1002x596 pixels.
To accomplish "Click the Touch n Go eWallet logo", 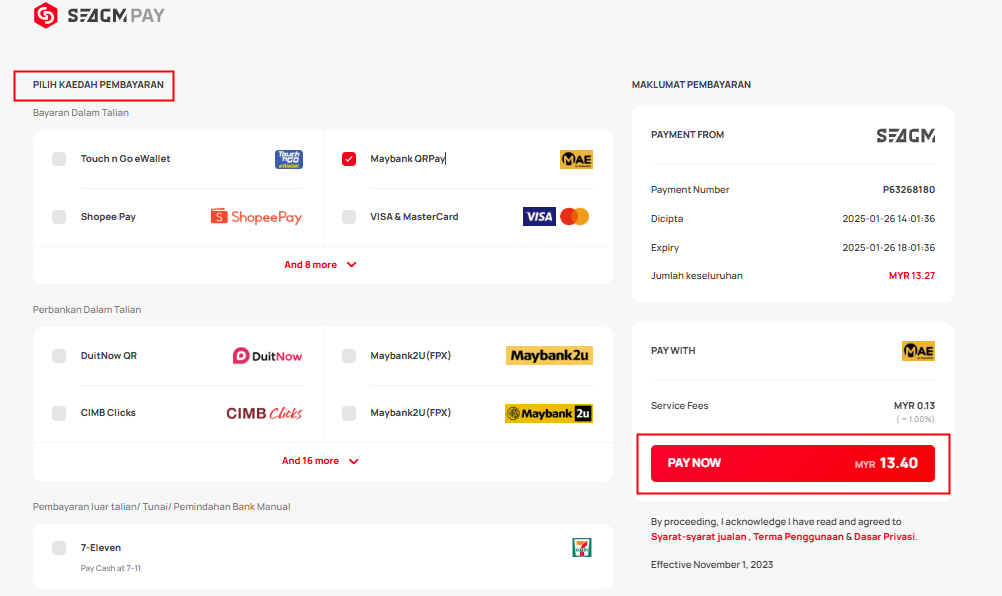I will [289, 159].
